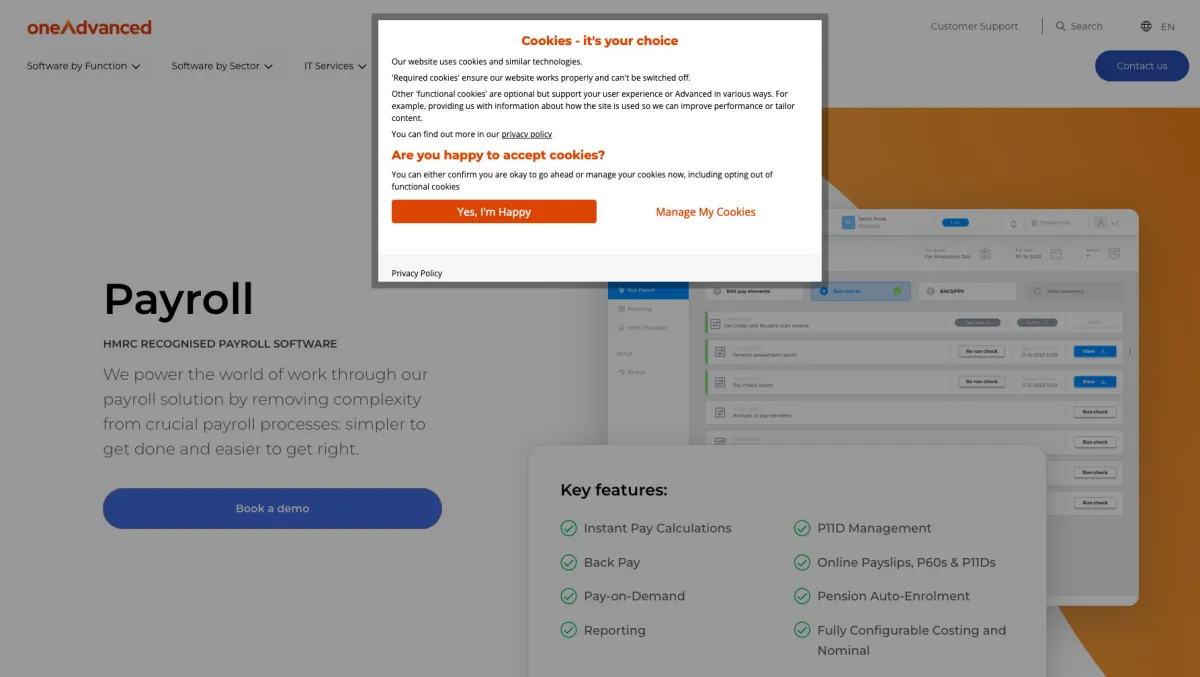This screenshot has height=677, width=1200.
Task: Click the Search label in the header
Action: (1086, 27)
